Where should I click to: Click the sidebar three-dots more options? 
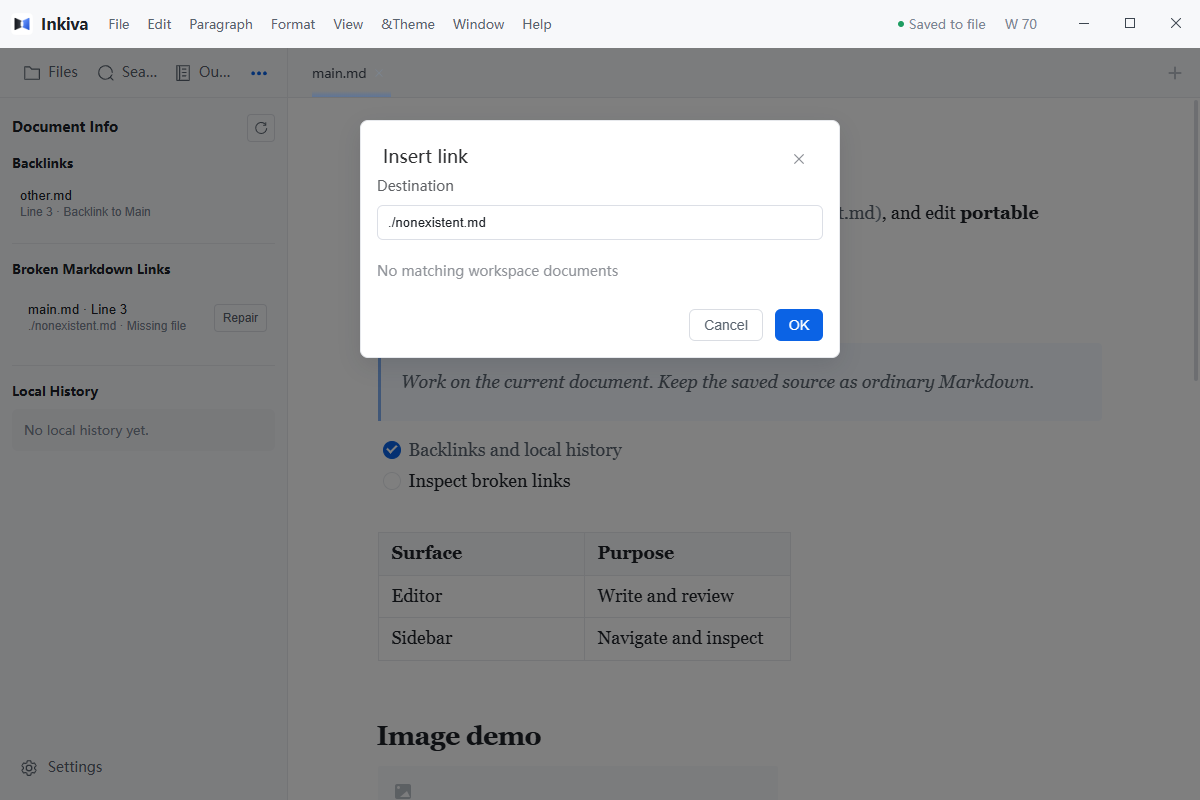tap(259, 73)
